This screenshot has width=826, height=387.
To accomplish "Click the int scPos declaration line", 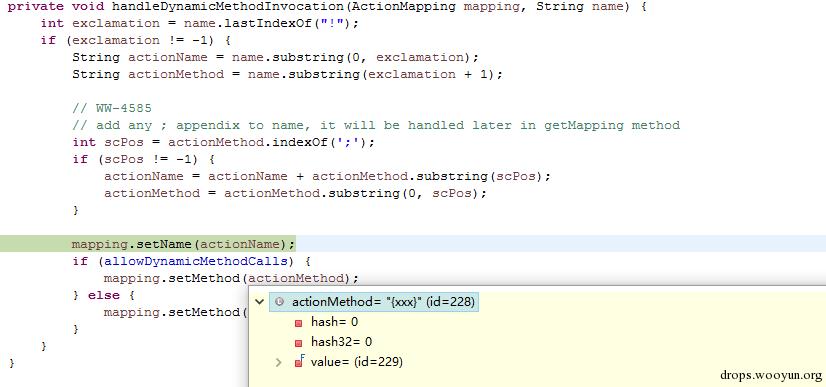I will 223,143.
